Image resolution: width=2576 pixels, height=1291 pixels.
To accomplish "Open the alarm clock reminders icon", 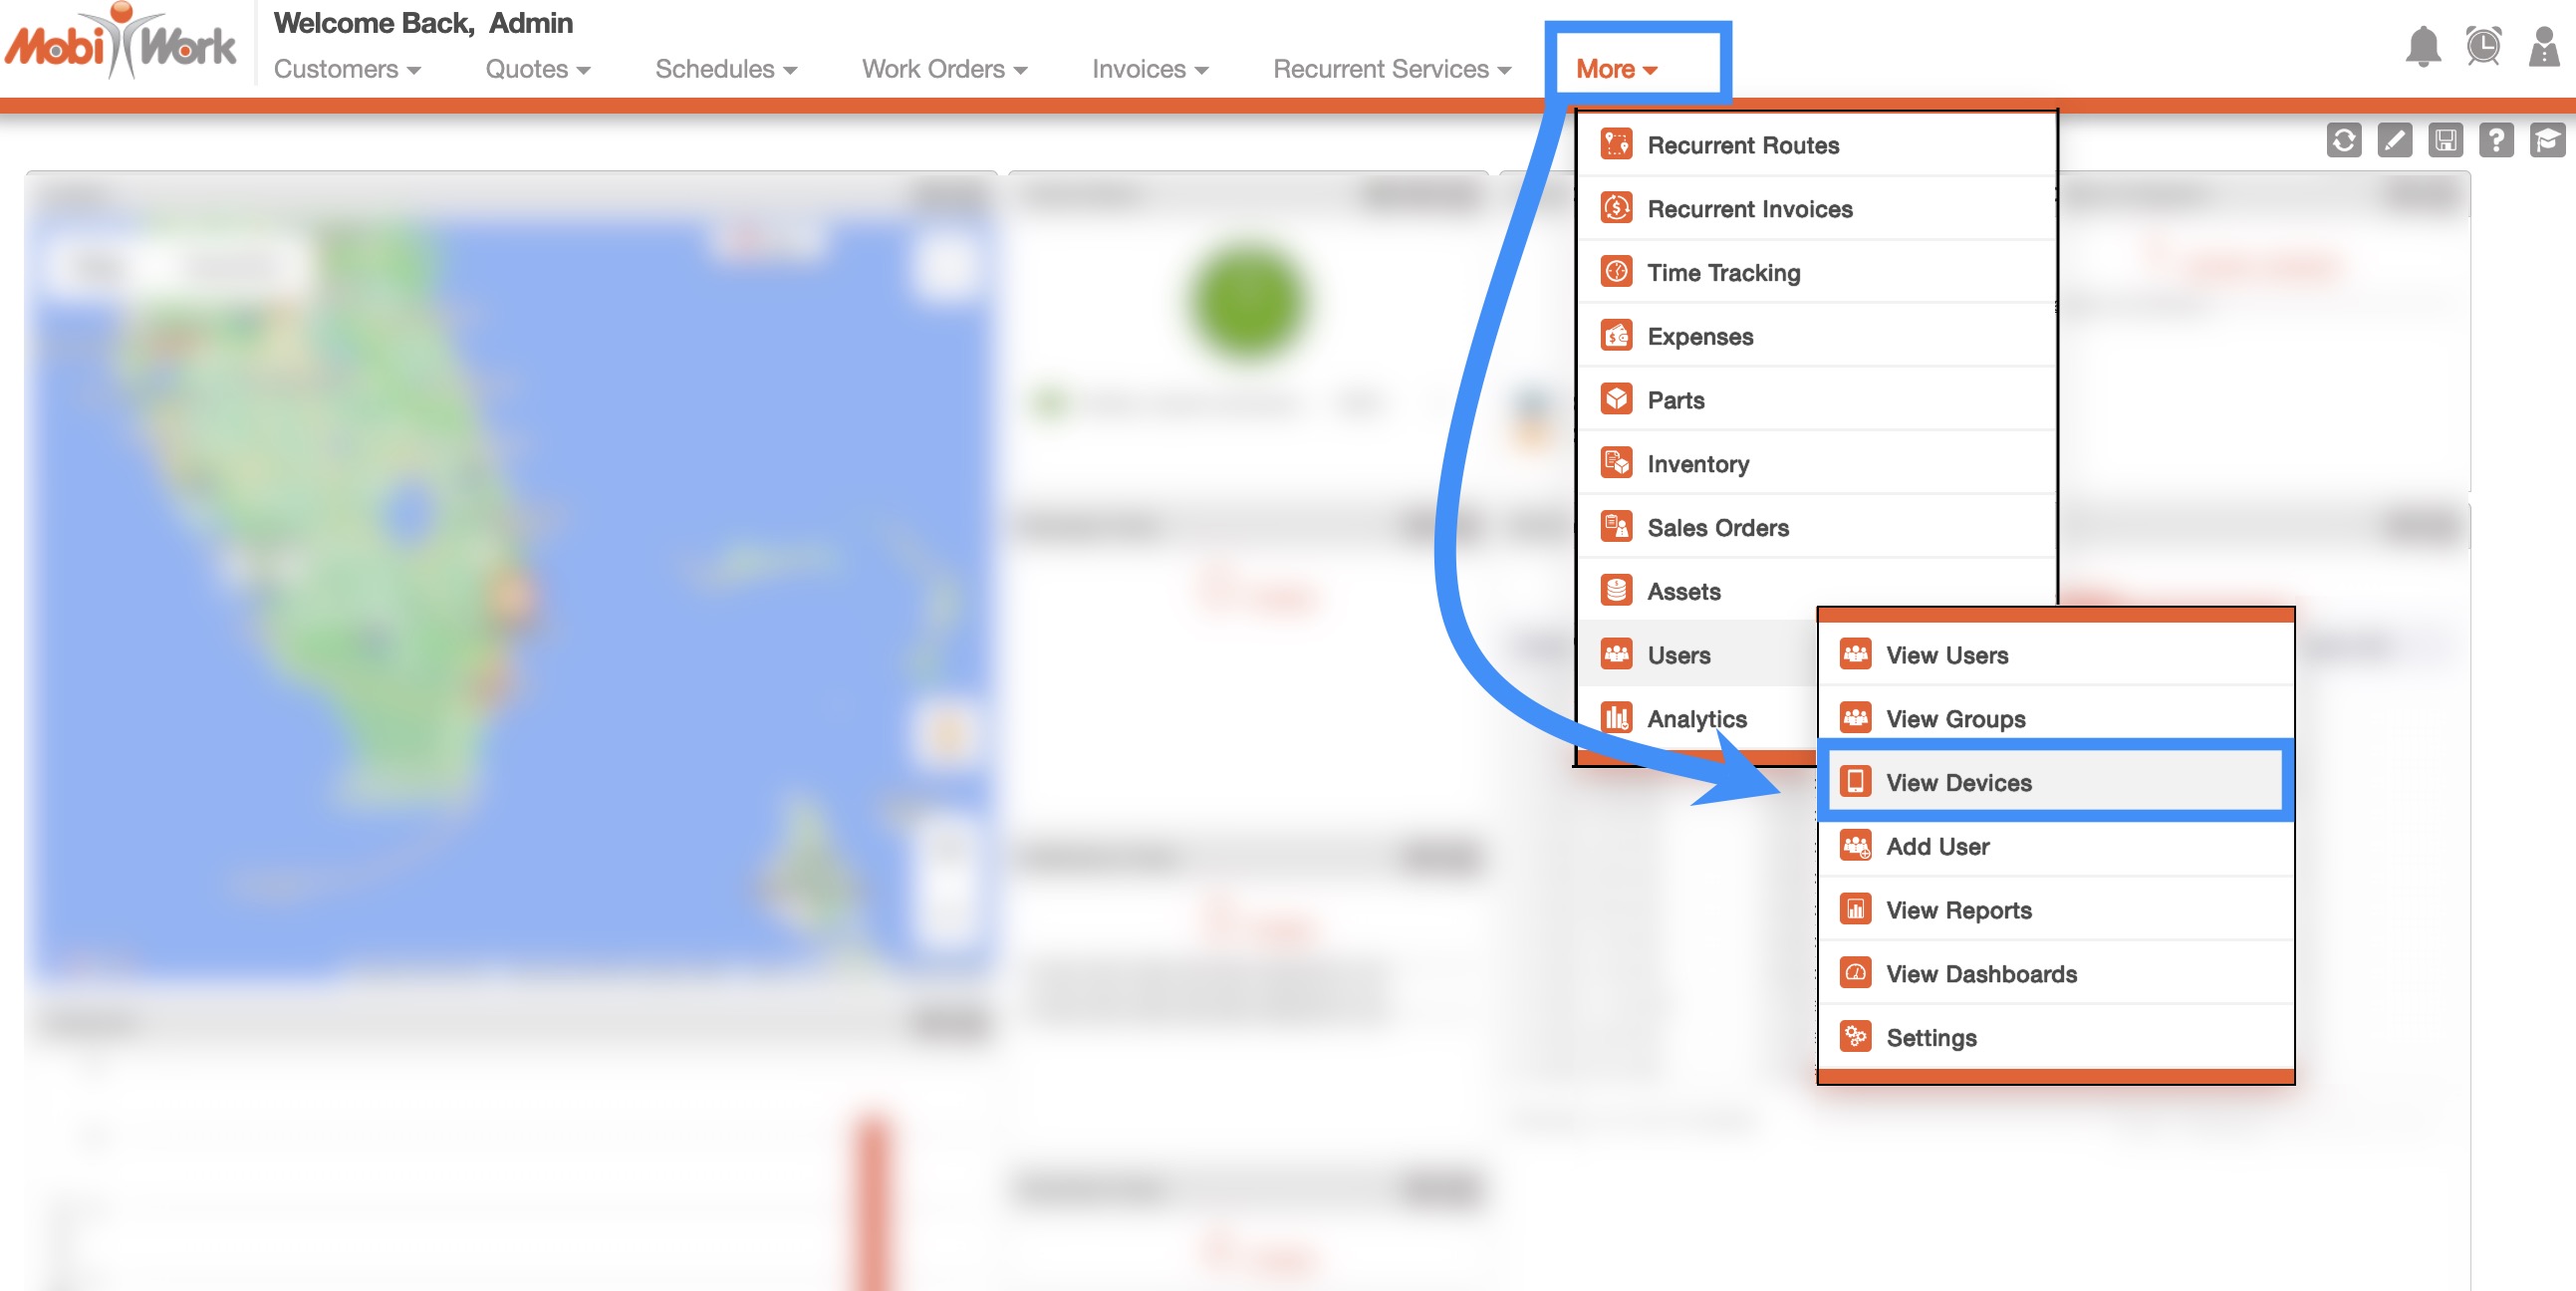I will [2483, 47].
